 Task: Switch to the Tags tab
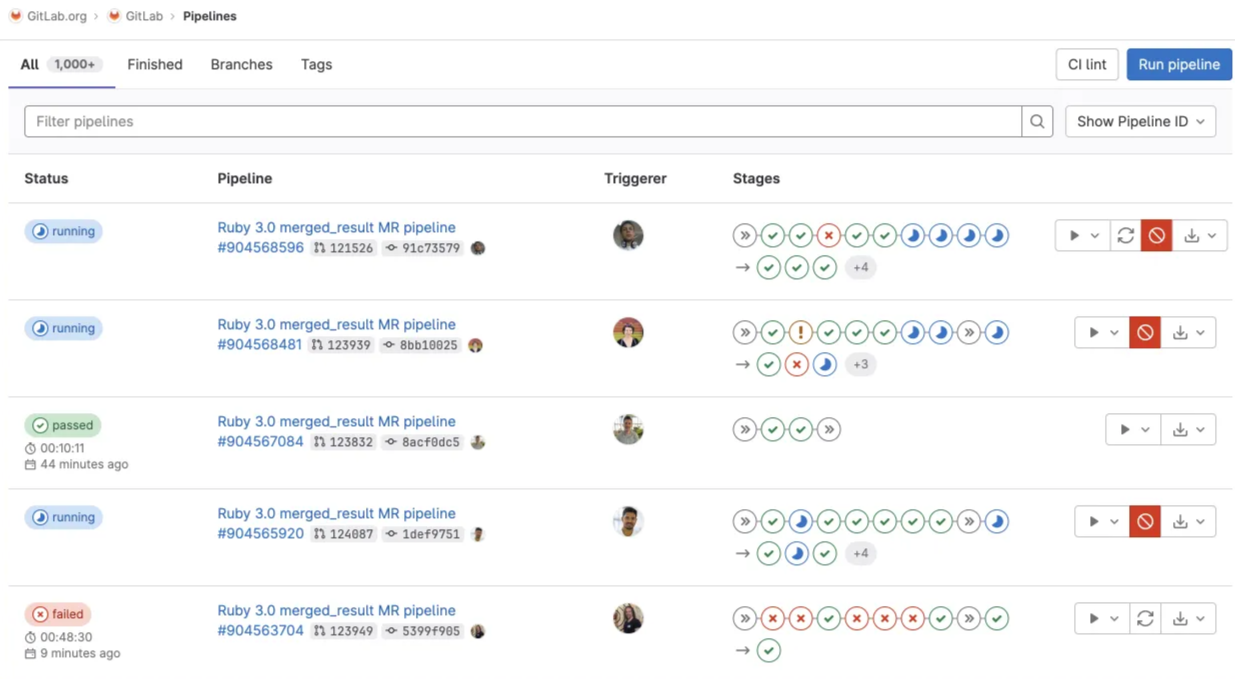pos(315,64)
